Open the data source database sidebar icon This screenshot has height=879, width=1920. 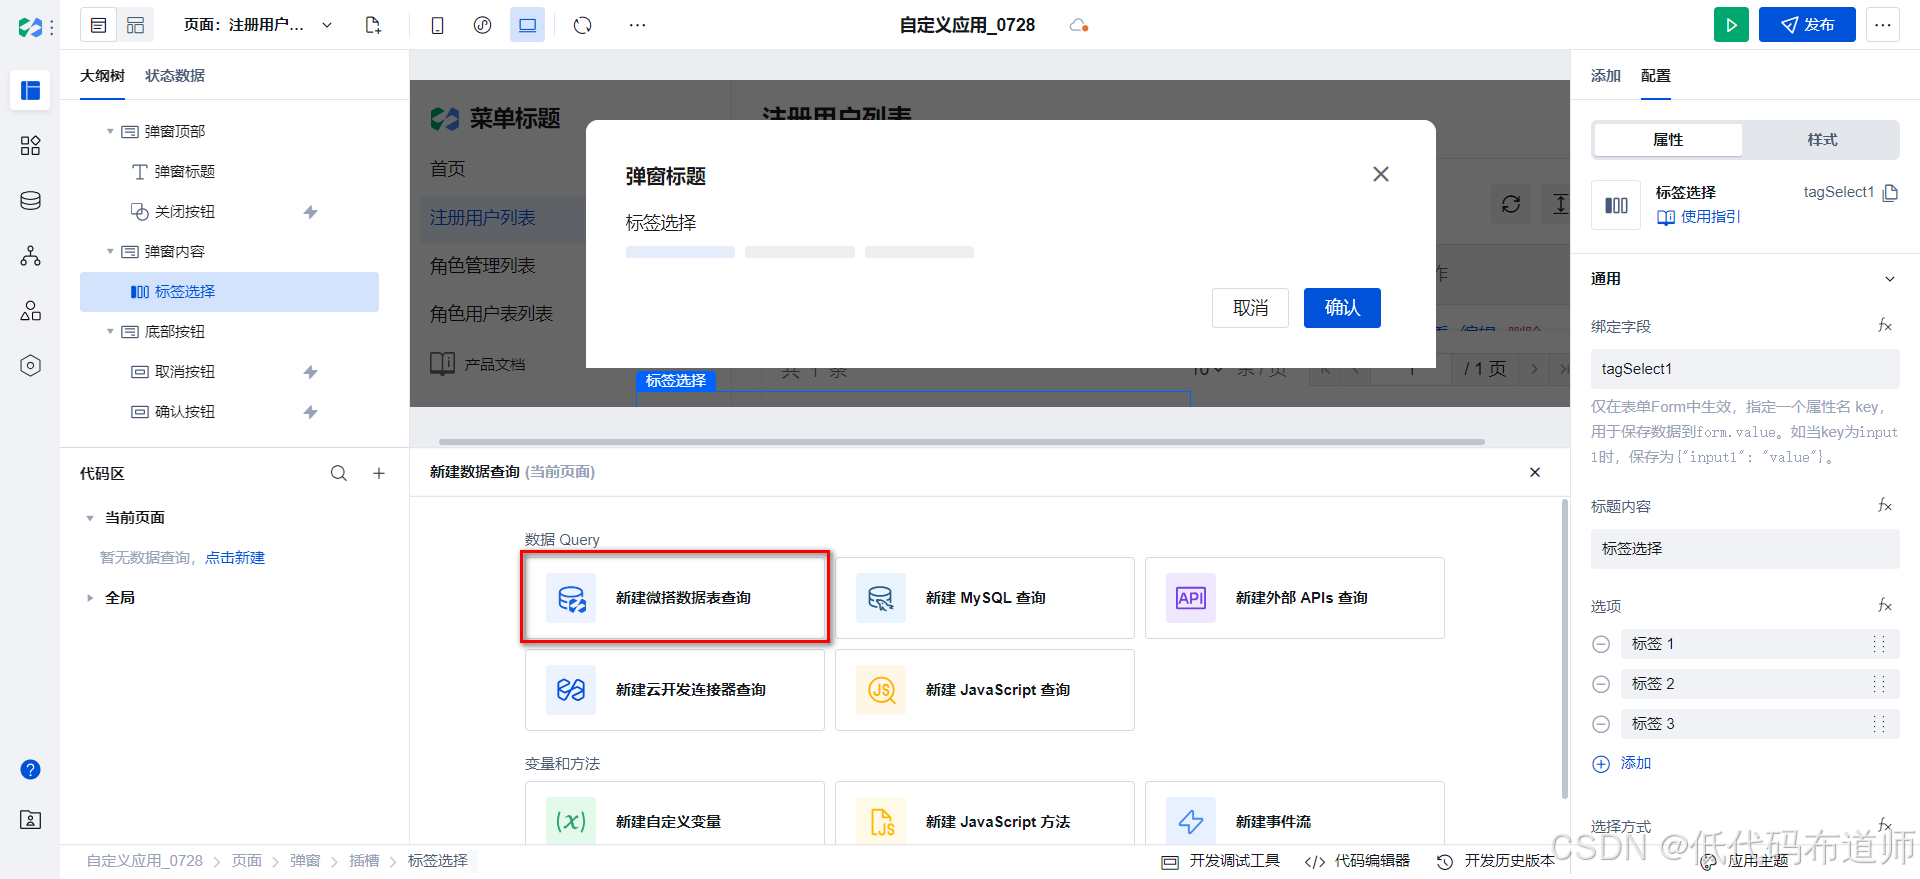coord(30,201)
